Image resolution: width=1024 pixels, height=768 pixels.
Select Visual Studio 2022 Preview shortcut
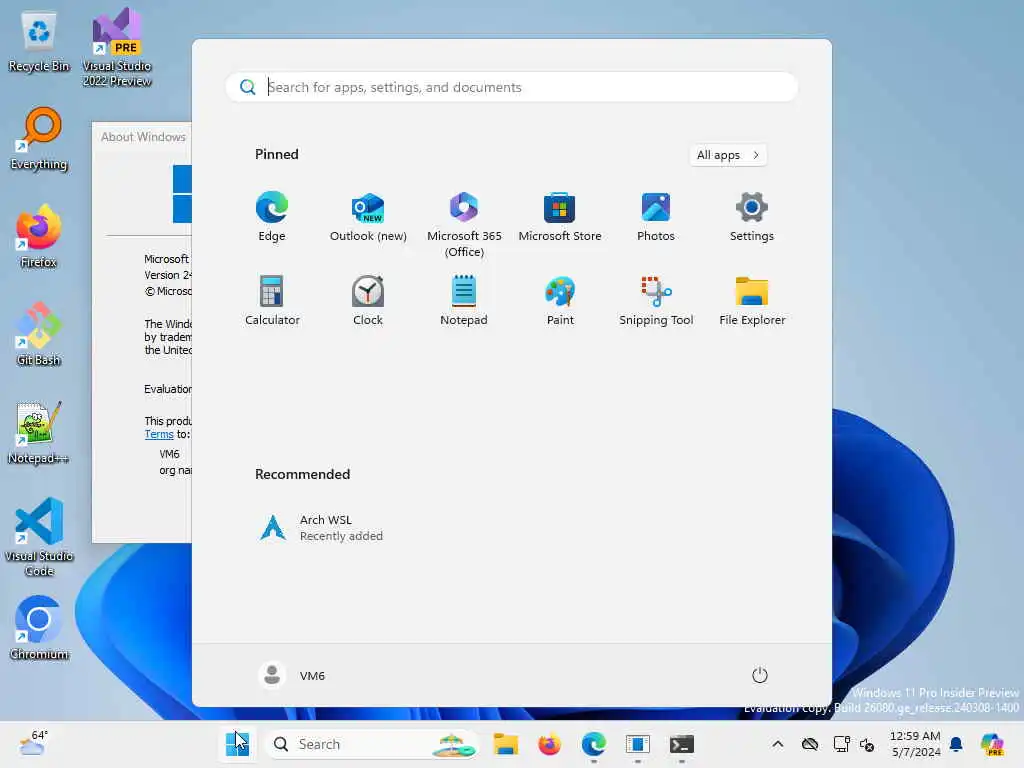(117, 47)
